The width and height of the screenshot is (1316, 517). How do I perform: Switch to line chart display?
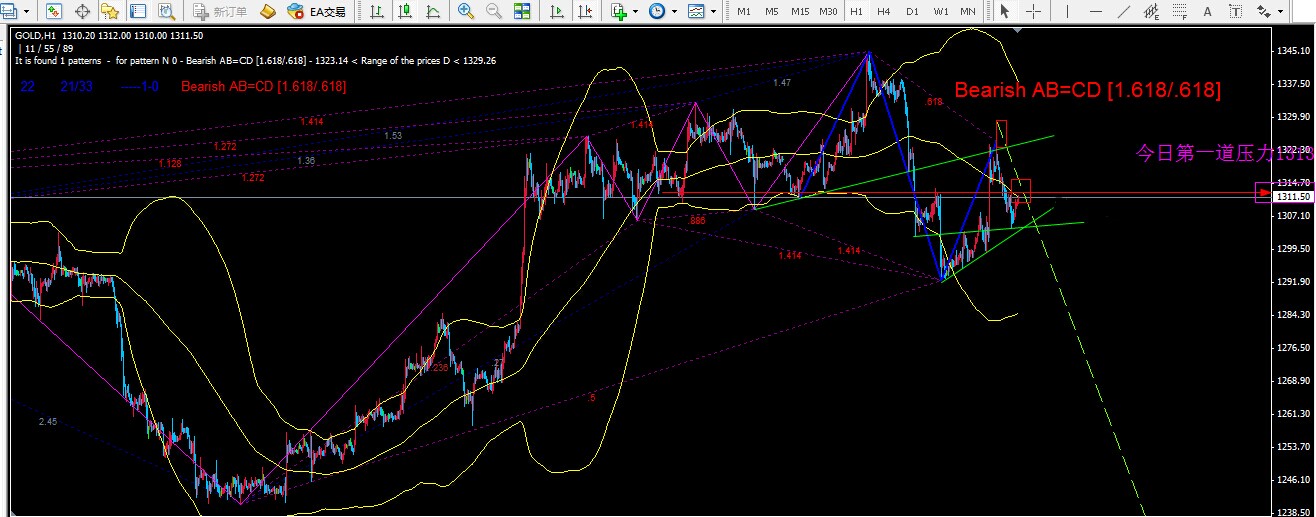[x=431, y=12]
